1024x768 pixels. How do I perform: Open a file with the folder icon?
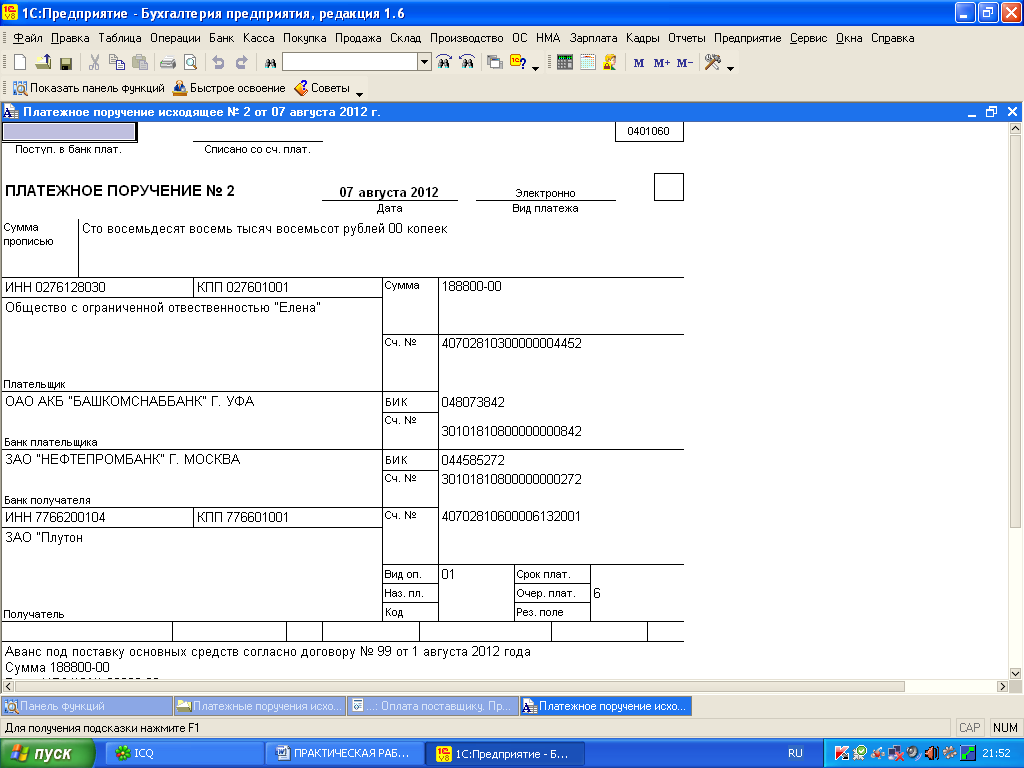tap(43, 63)
